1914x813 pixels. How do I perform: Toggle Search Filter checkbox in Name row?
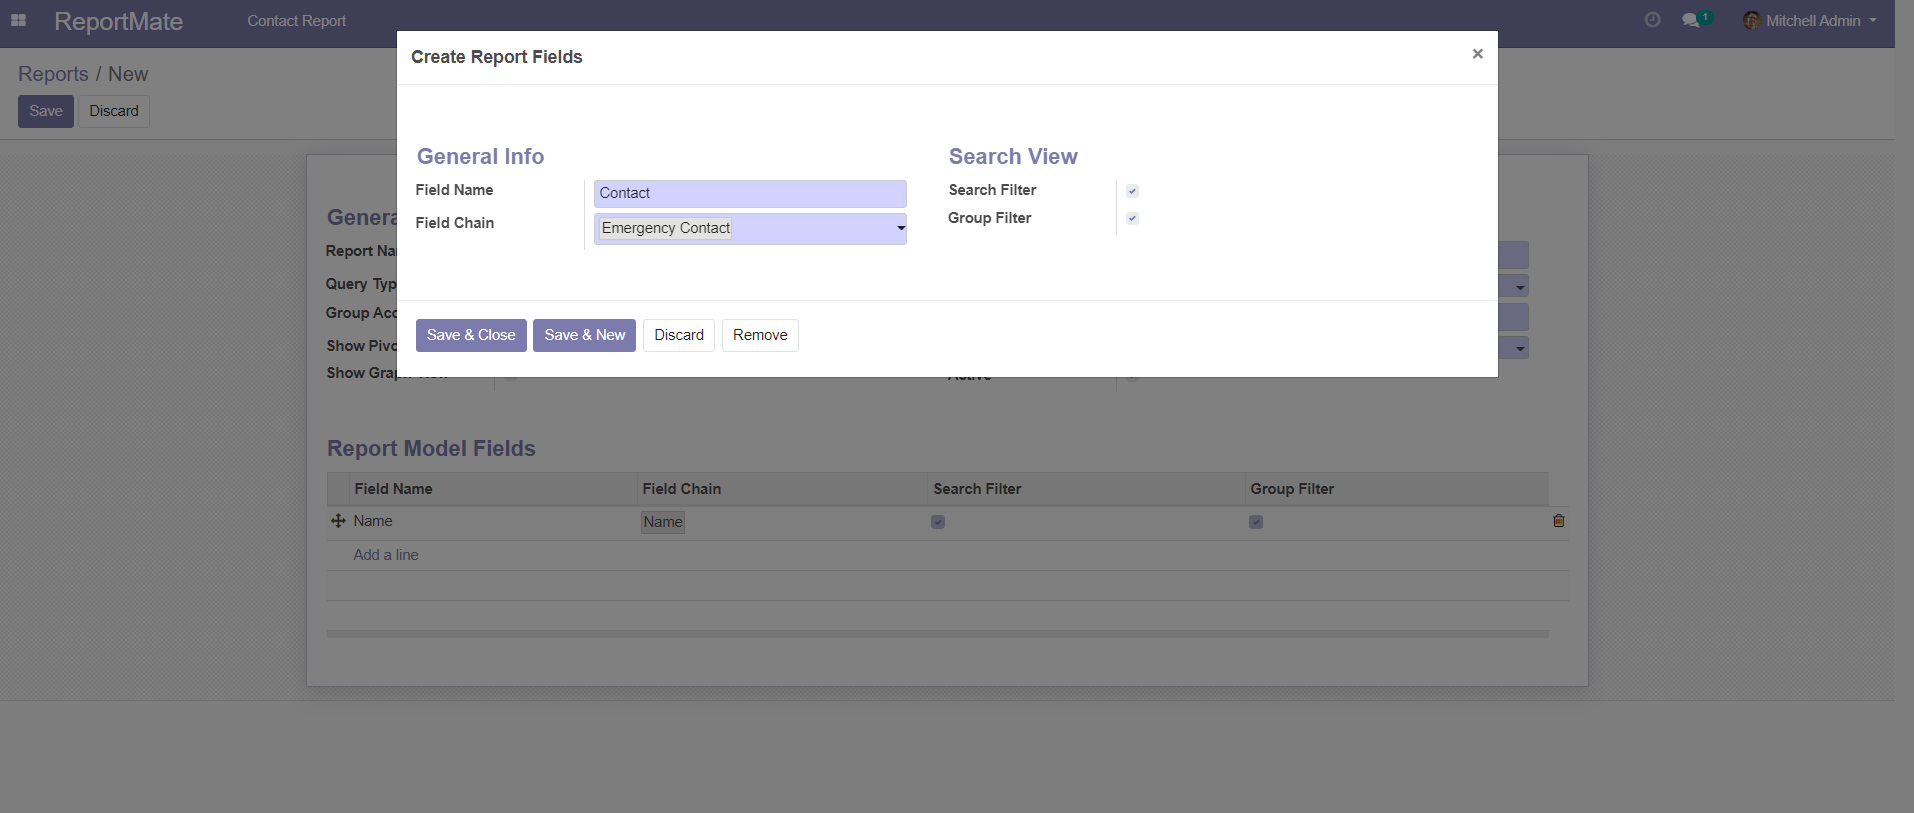938,522
